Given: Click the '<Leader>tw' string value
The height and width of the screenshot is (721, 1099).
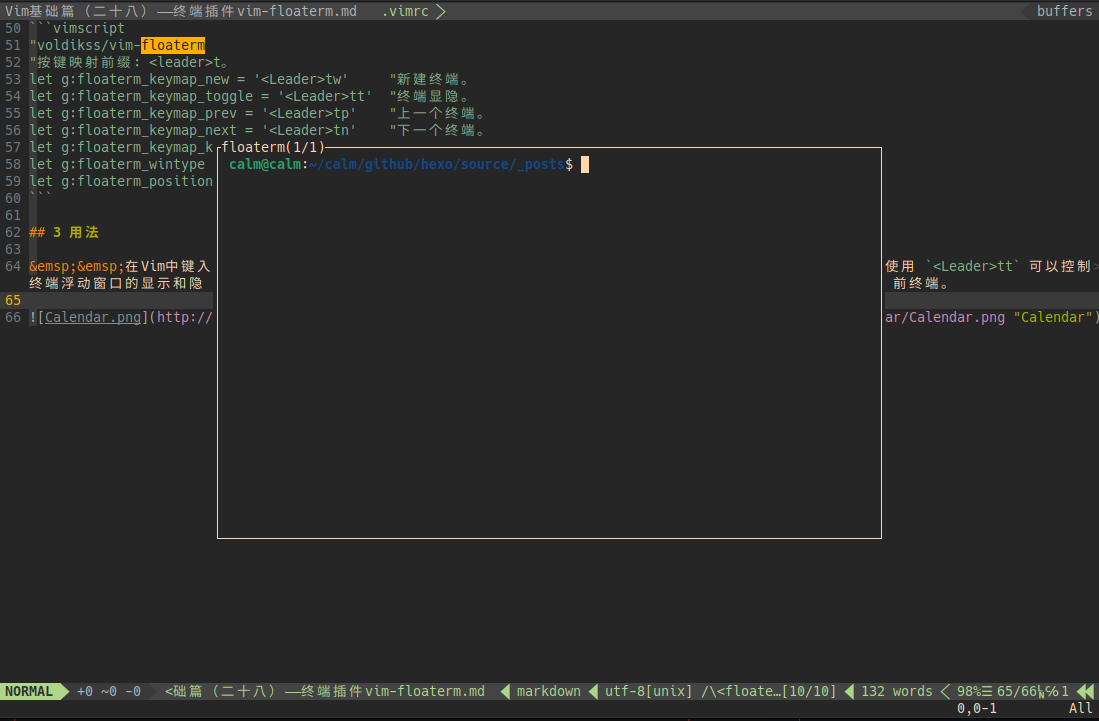Looking at the screenshot, I should point(301,79).
